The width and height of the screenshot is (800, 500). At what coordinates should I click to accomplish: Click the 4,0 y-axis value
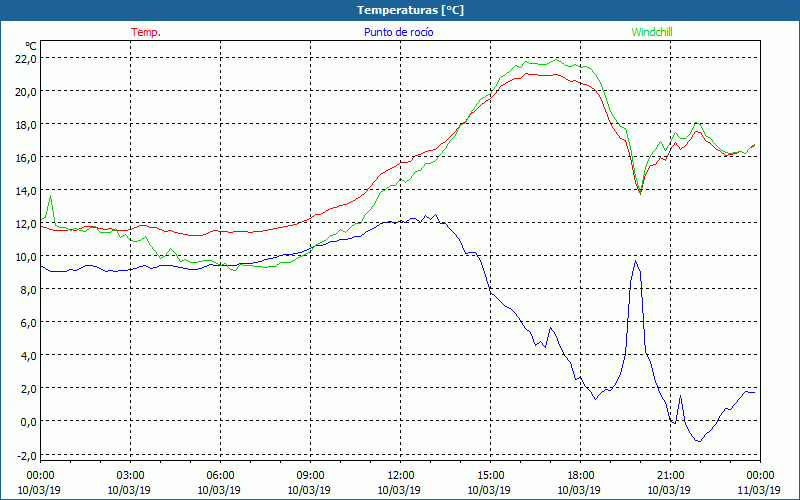(x=29, y=356)
